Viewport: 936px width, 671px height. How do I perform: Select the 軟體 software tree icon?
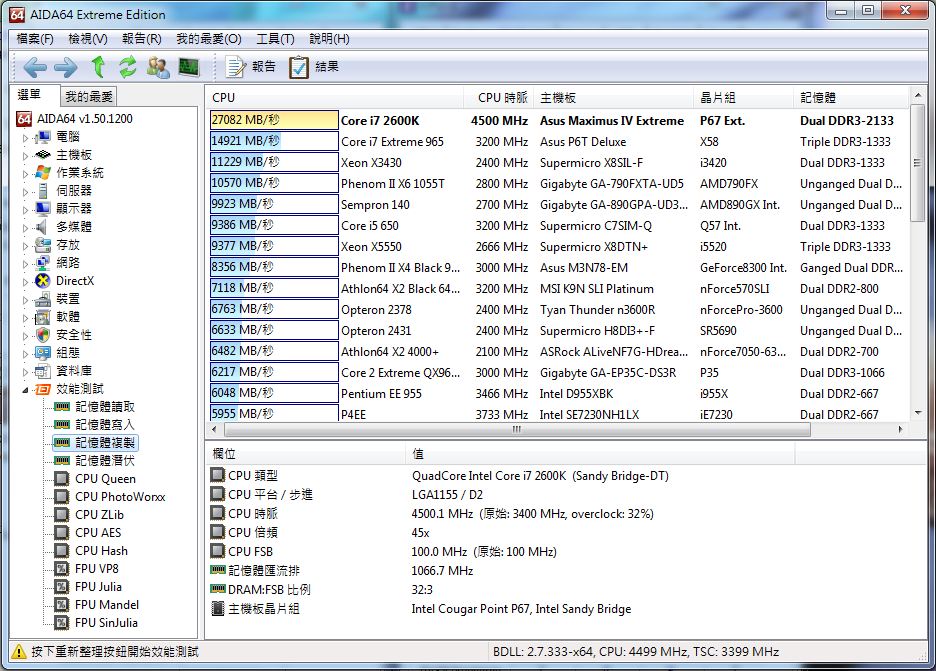[x=42, y=317]
